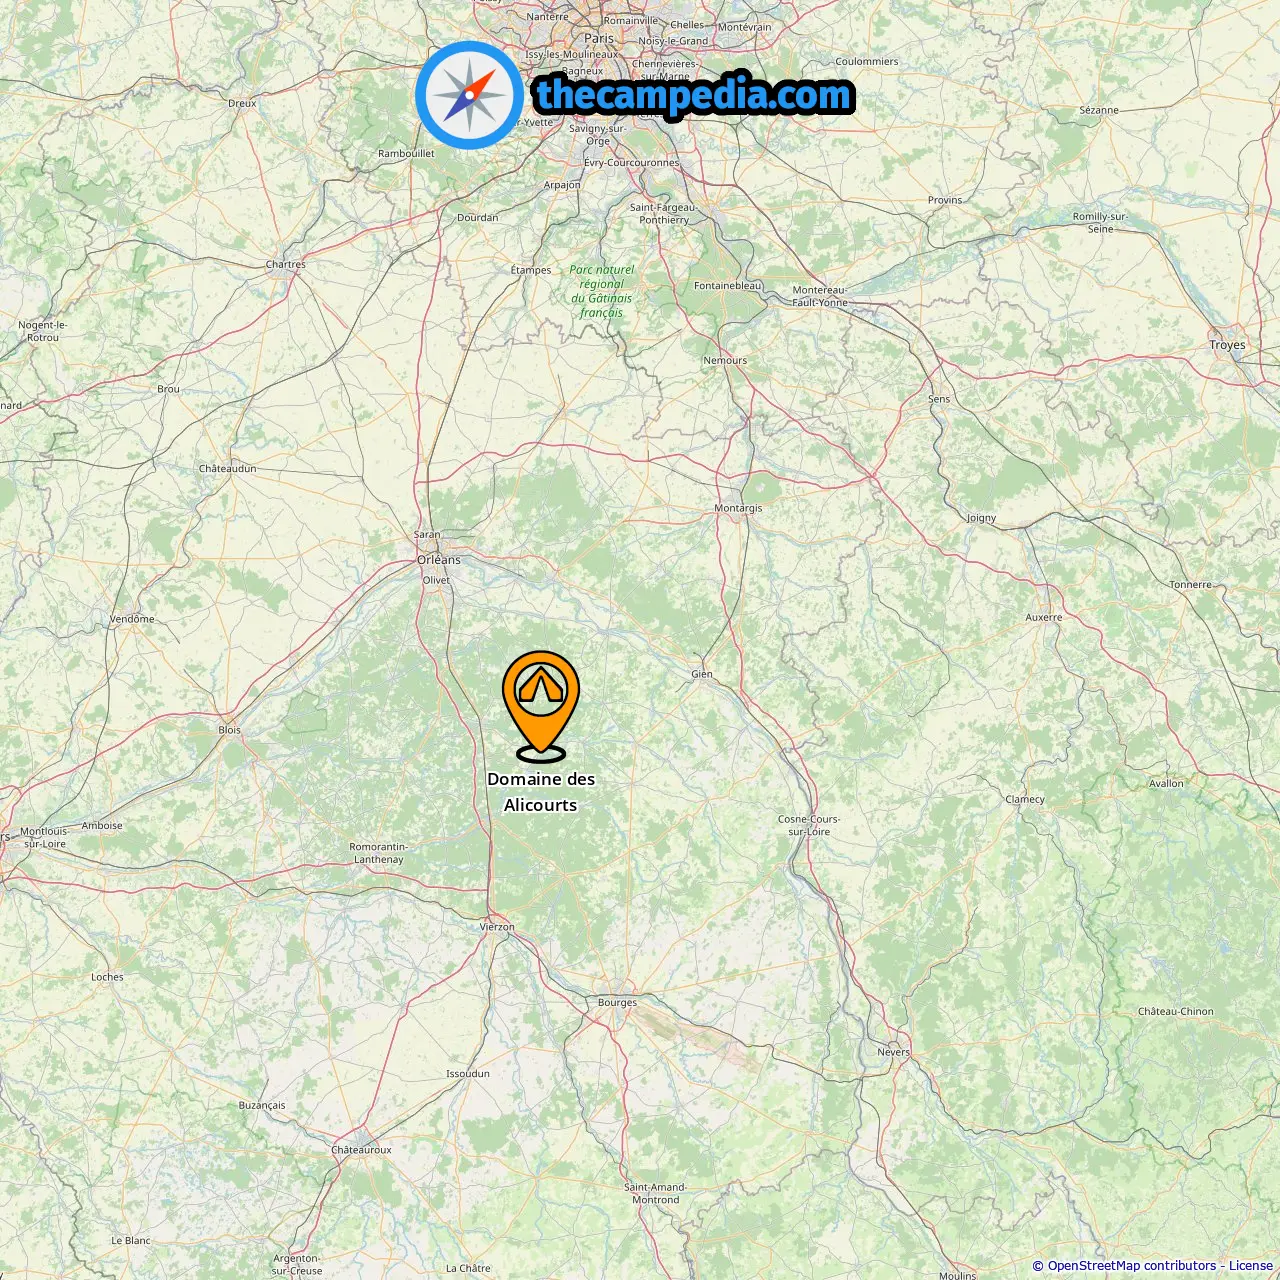Click the Nevers city label

894,1052
